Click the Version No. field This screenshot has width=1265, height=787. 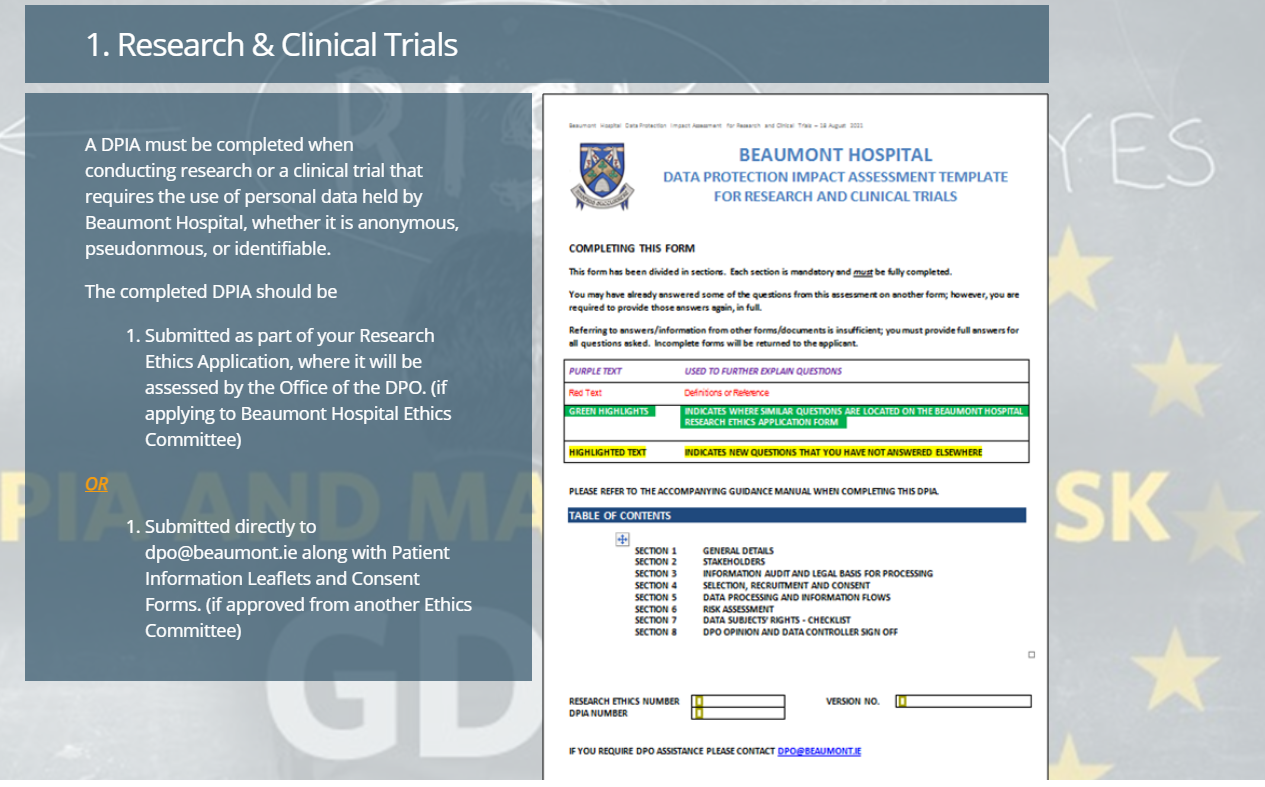click(963, 701)
